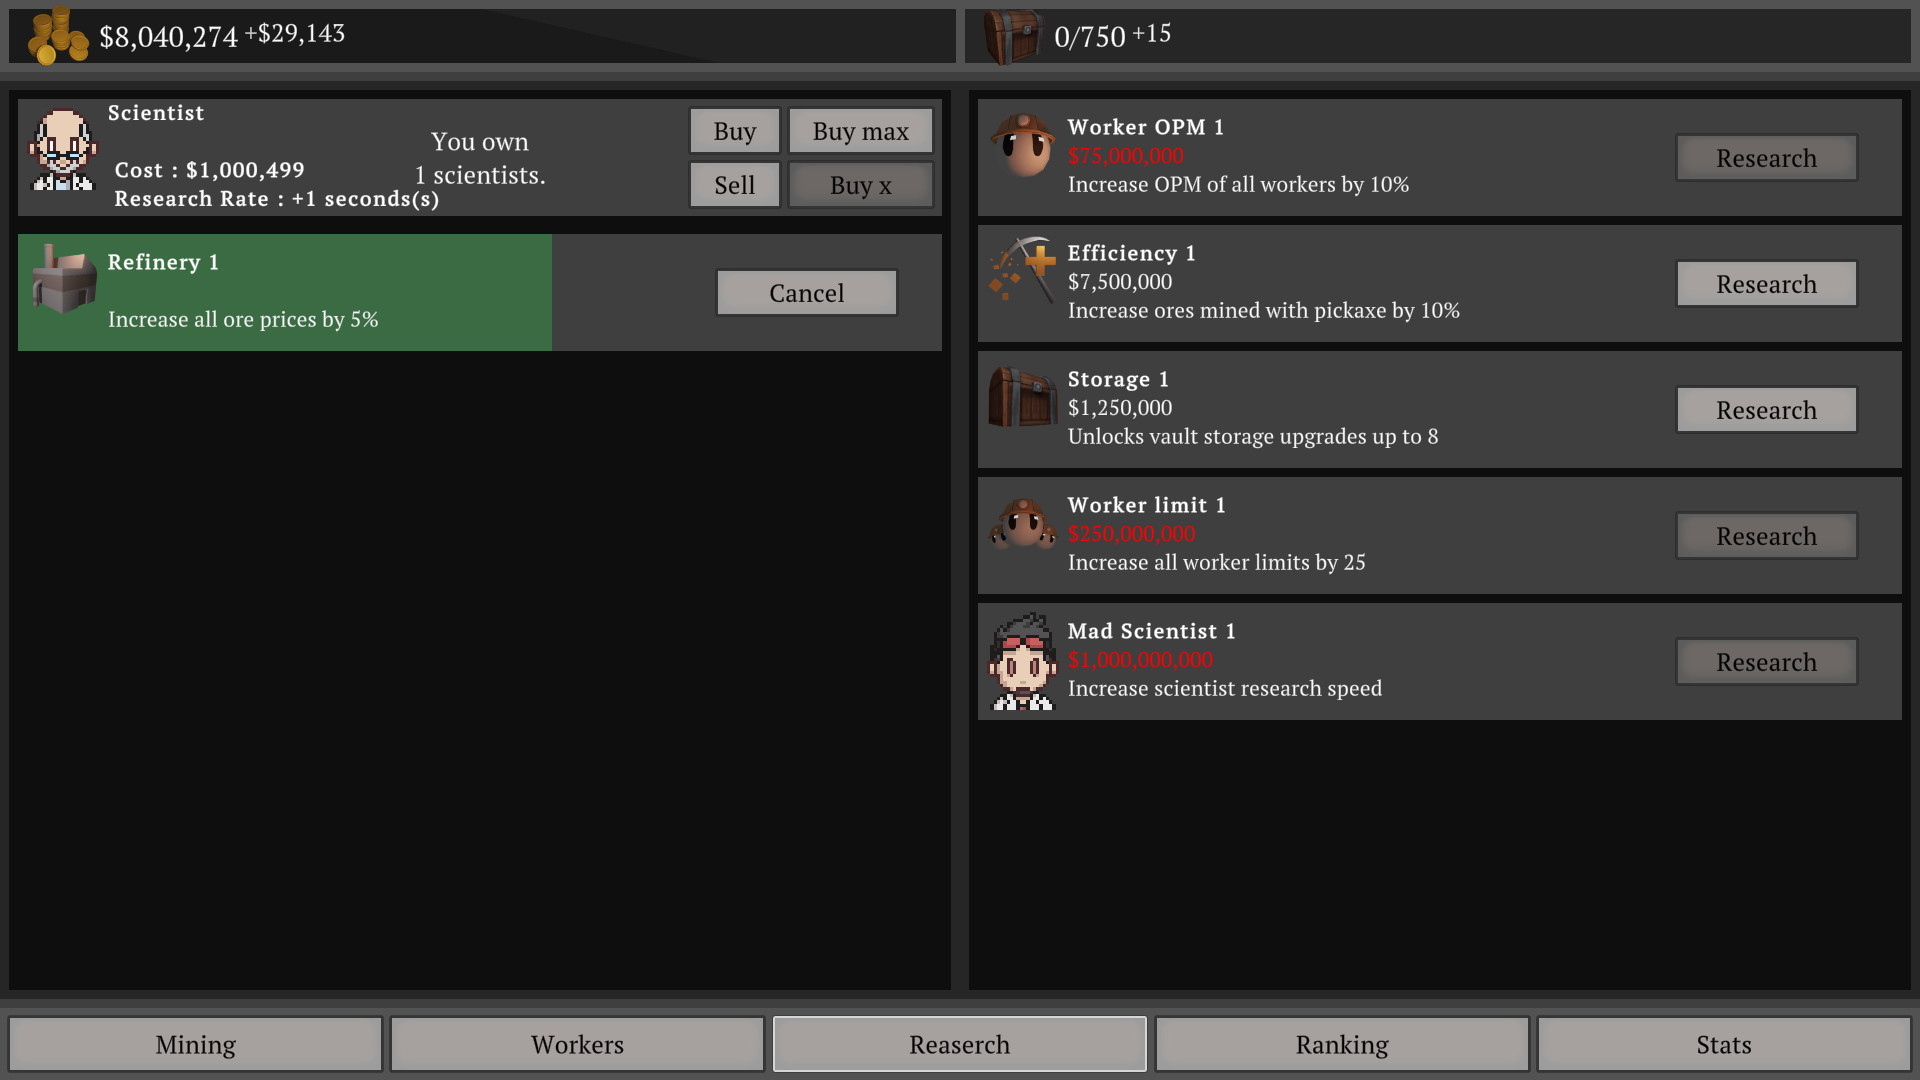Click the Scientist character icon
The width and height of the screenshot is (1920, 1080).
61,152
